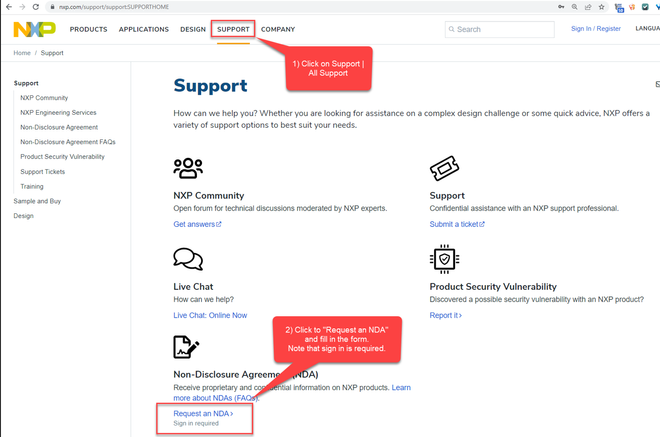Open Support Tickets in sidebar

click(x=43, y=172)
